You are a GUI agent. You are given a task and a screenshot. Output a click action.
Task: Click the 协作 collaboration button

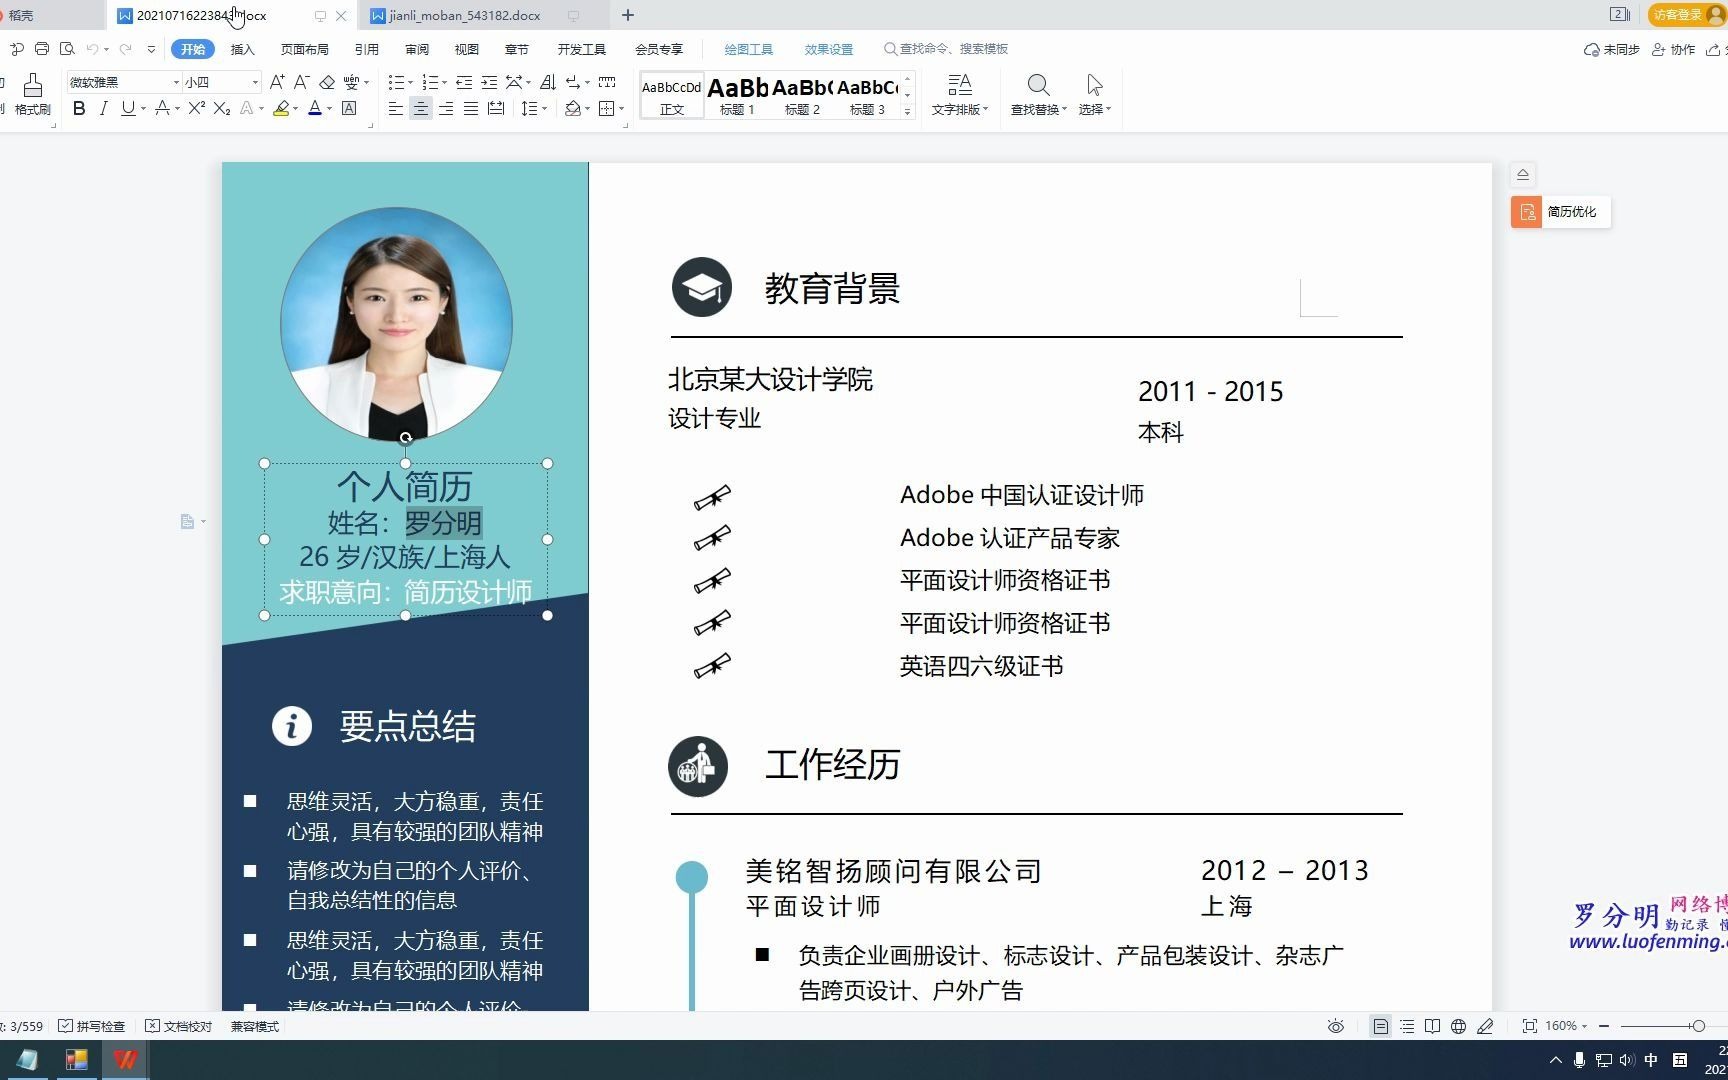click(x=1673, y=48)
